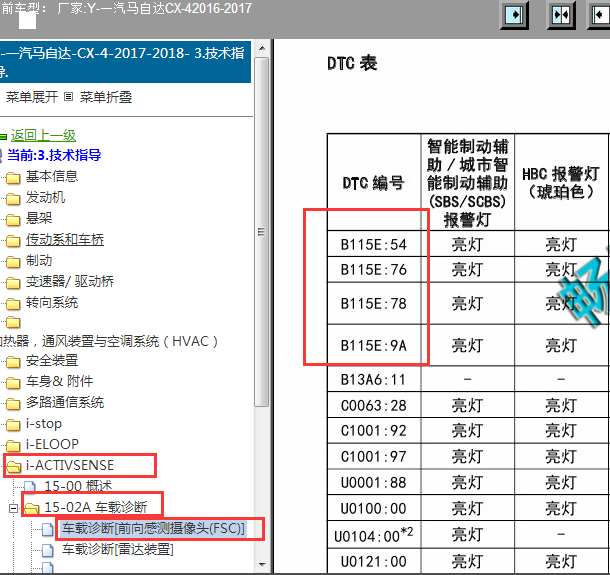Click the 菜单折叠 list icon
The image size is (610, 575).
(68, 96)
